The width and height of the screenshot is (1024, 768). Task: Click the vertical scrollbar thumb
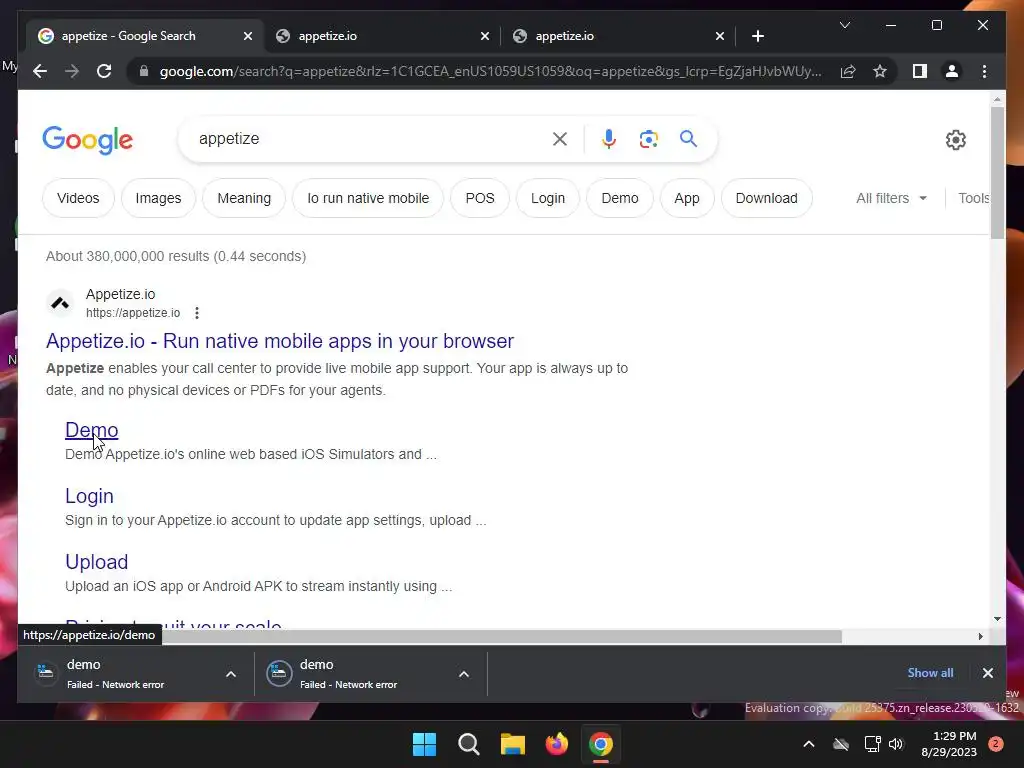pos(997,172)
